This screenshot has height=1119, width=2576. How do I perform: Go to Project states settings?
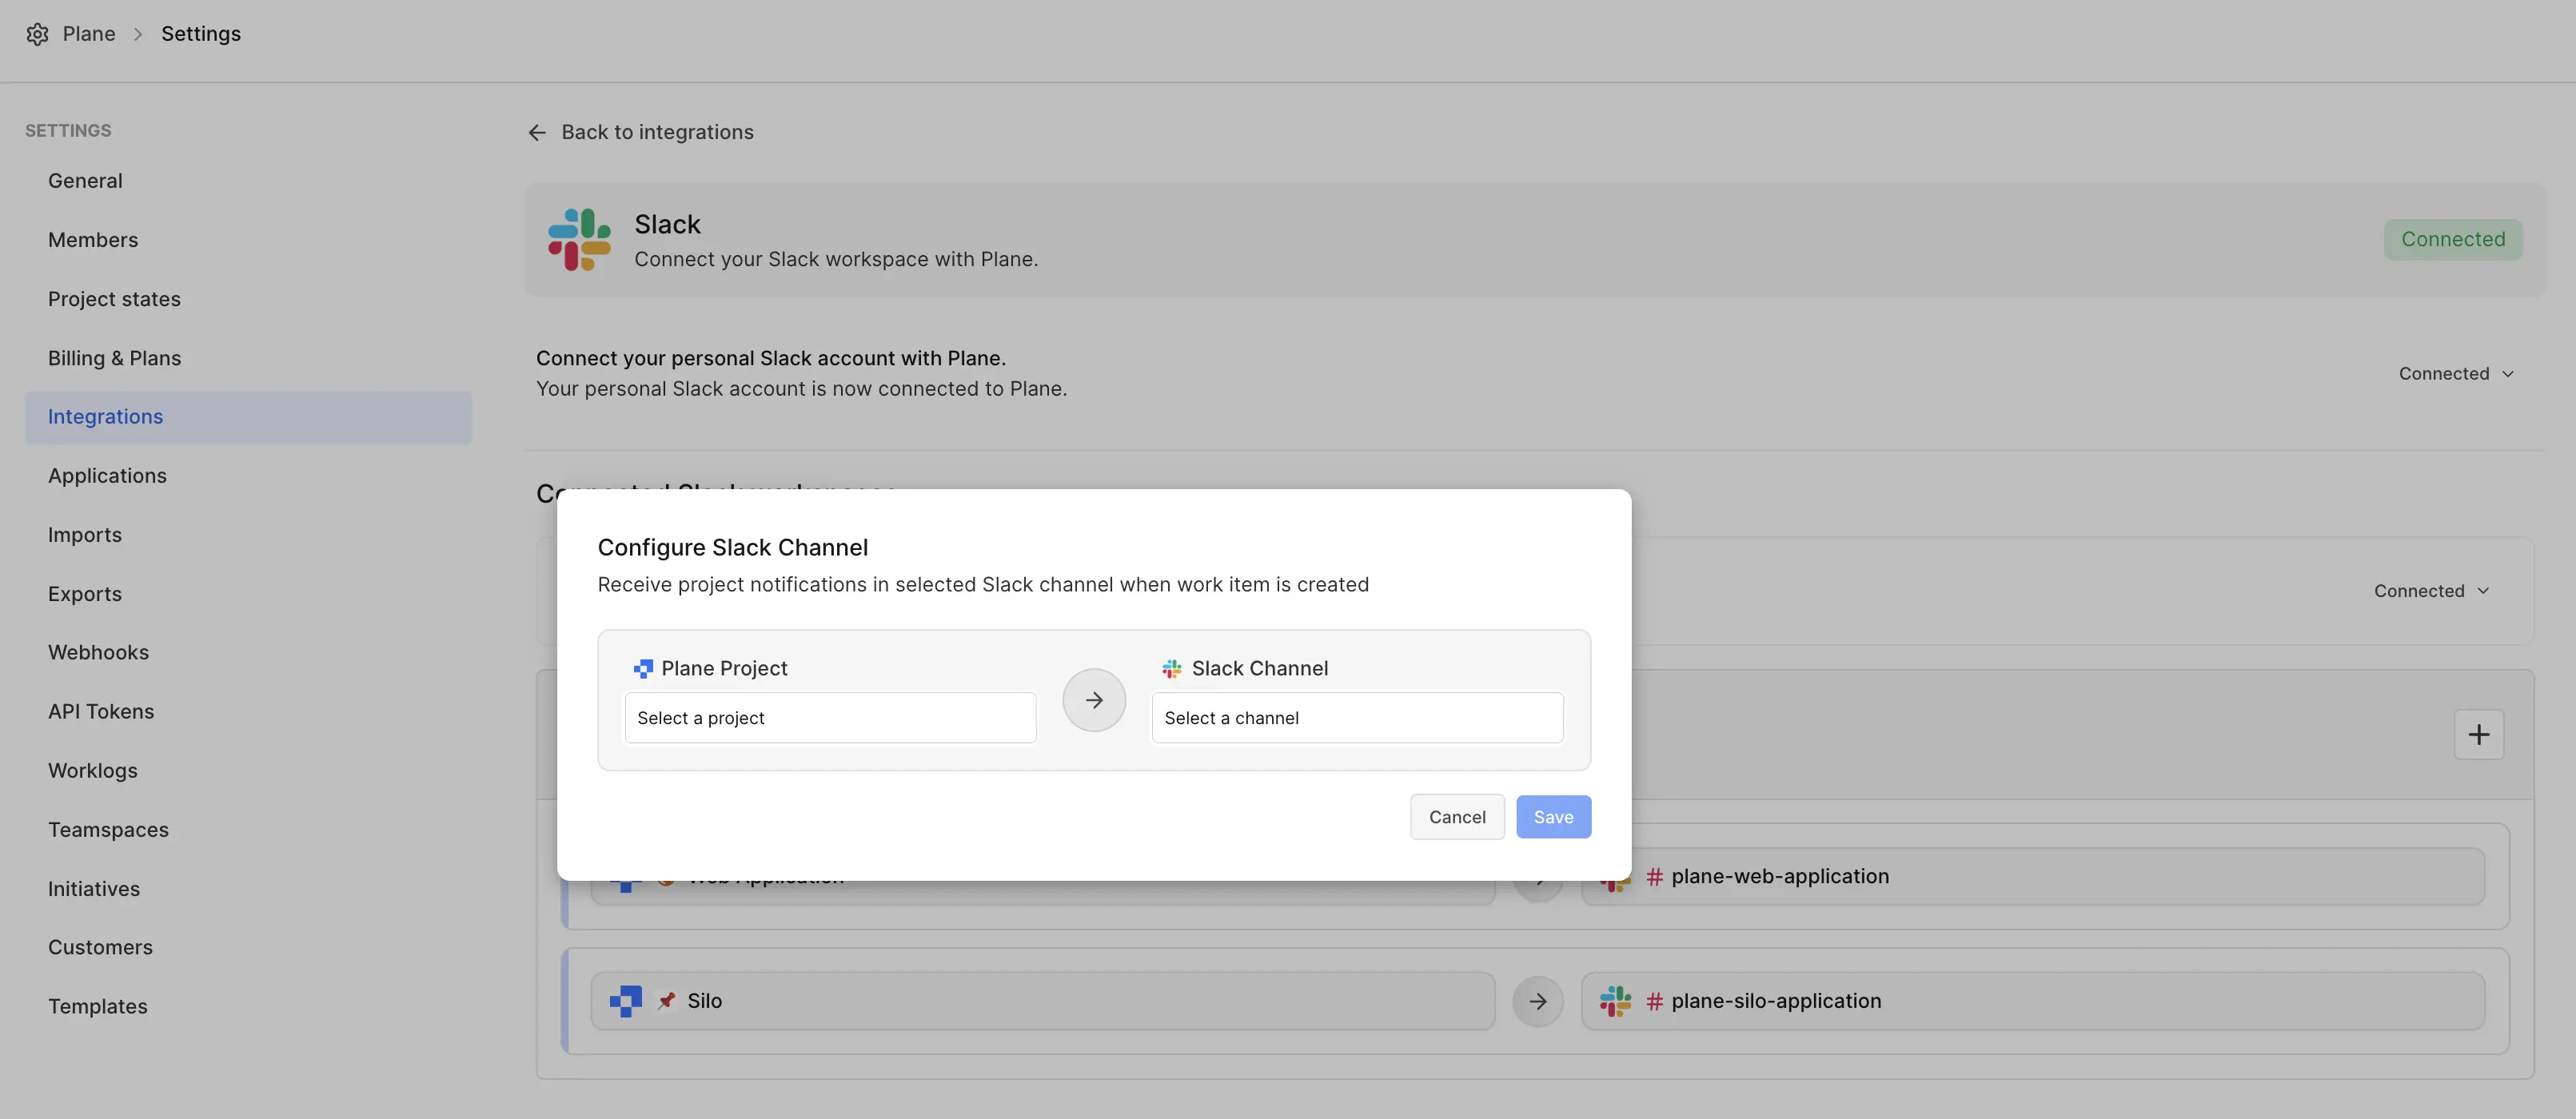(x=248, y=299)
